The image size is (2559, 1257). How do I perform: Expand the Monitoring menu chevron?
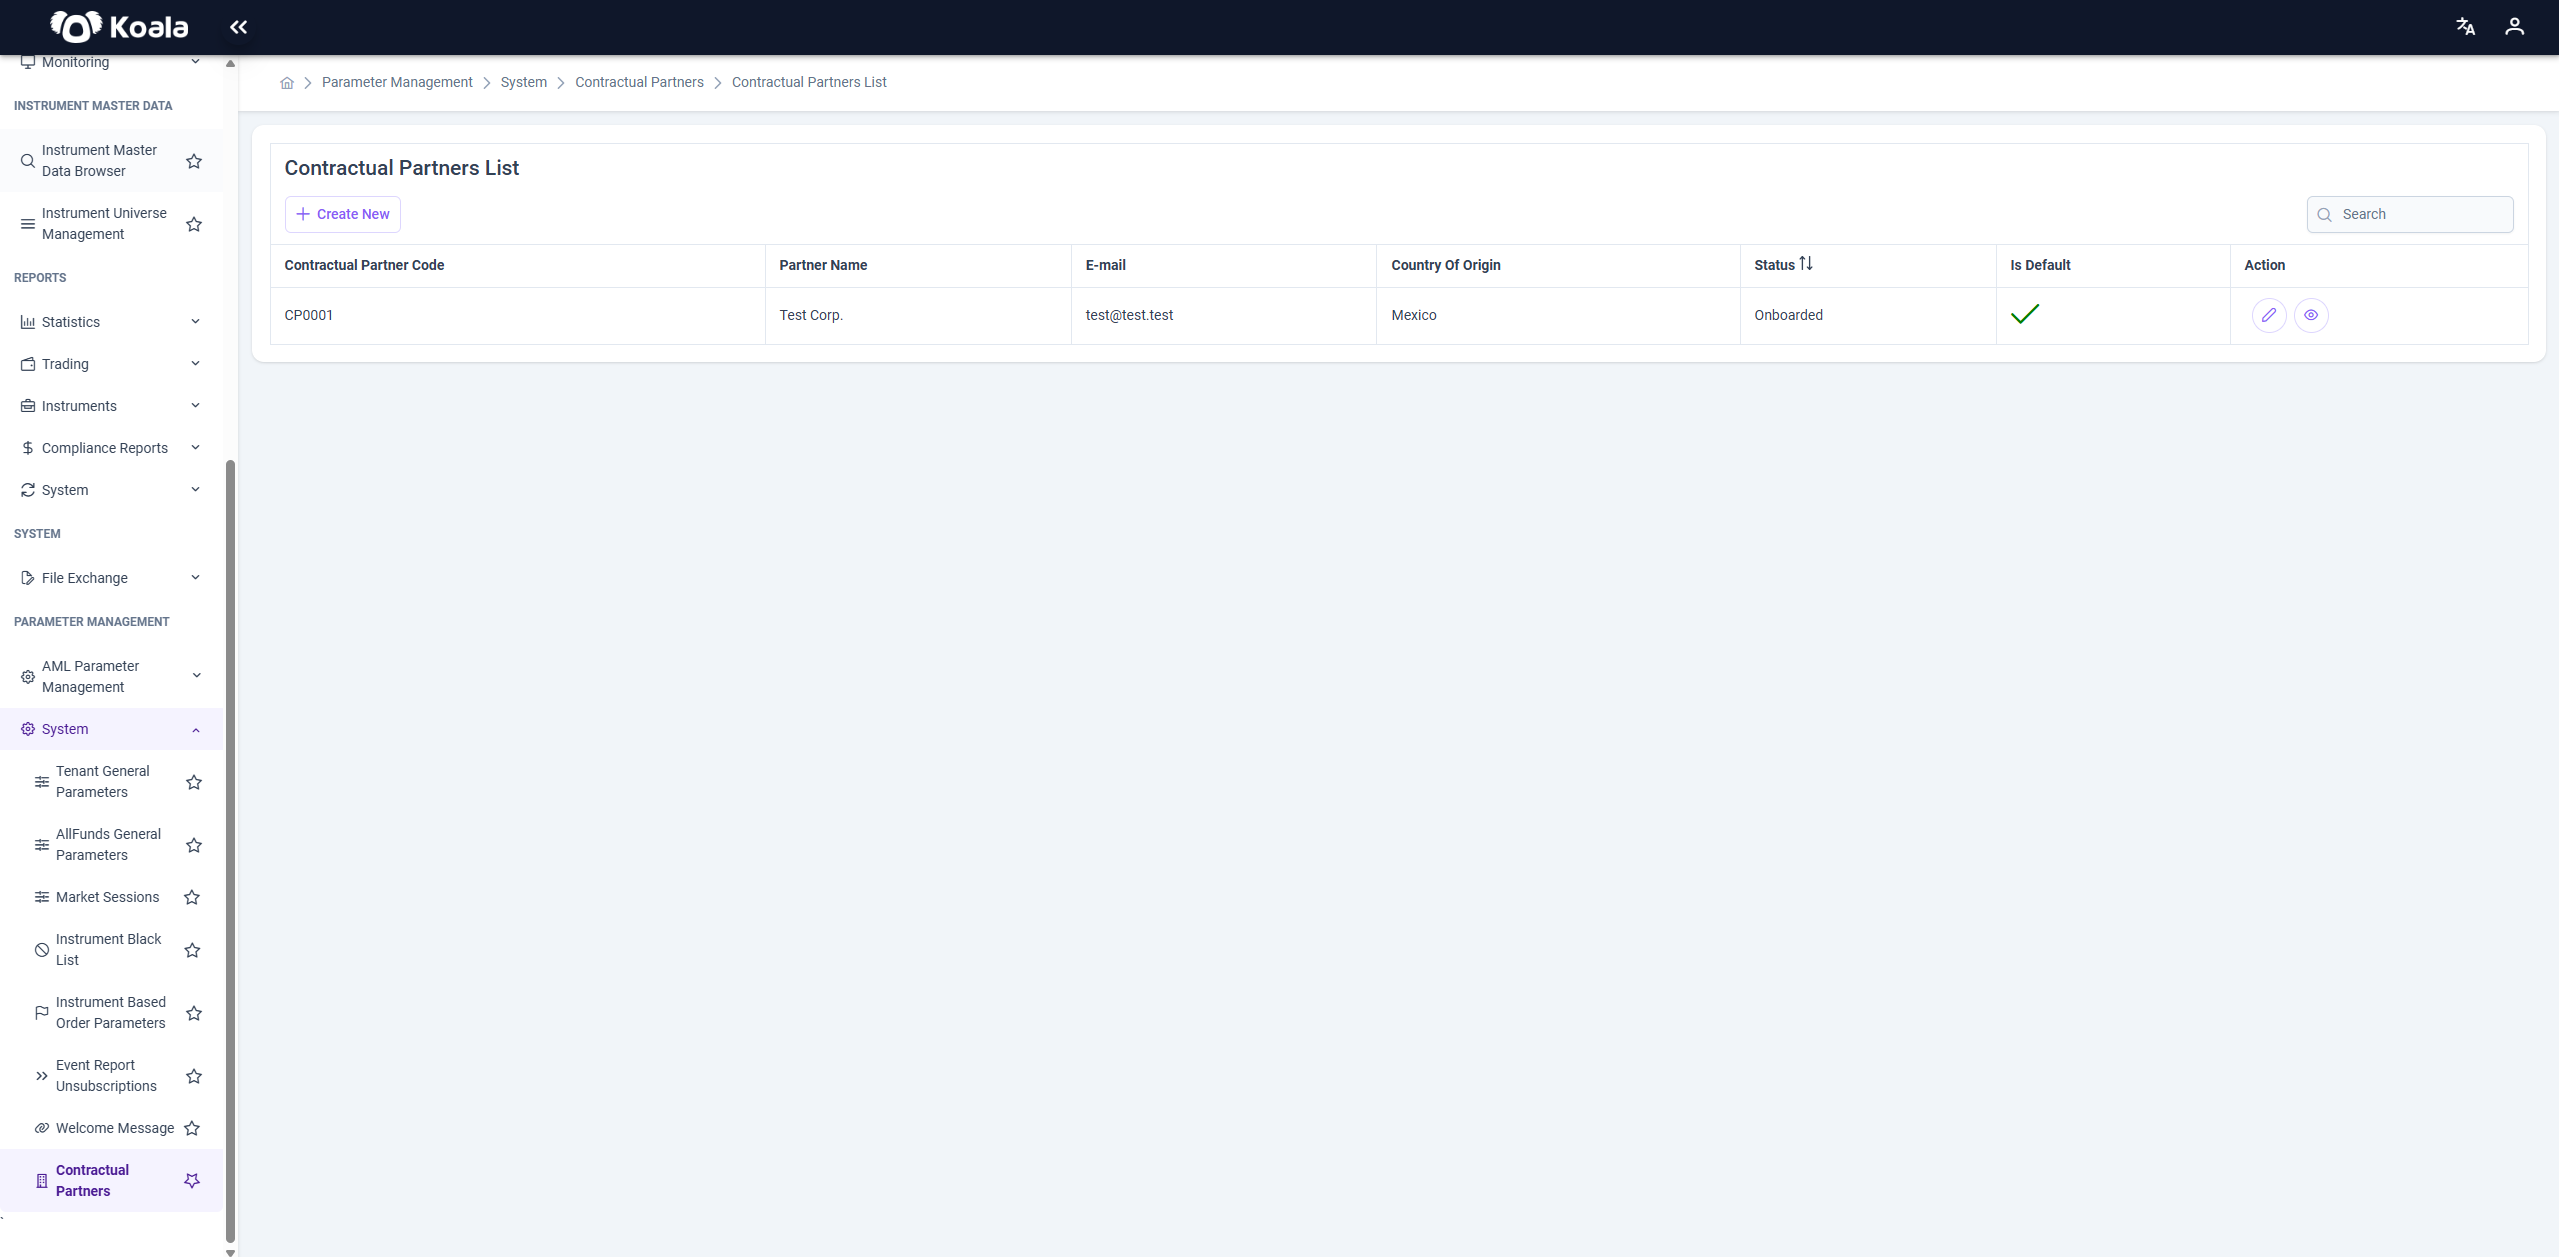(x=195, y=62)
